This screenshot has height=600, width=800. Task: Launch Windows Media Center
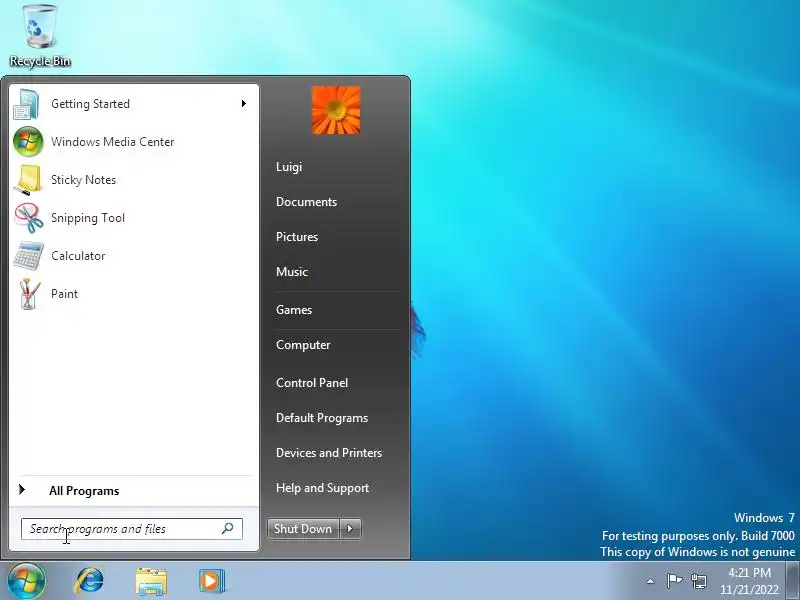pos(134,141)
